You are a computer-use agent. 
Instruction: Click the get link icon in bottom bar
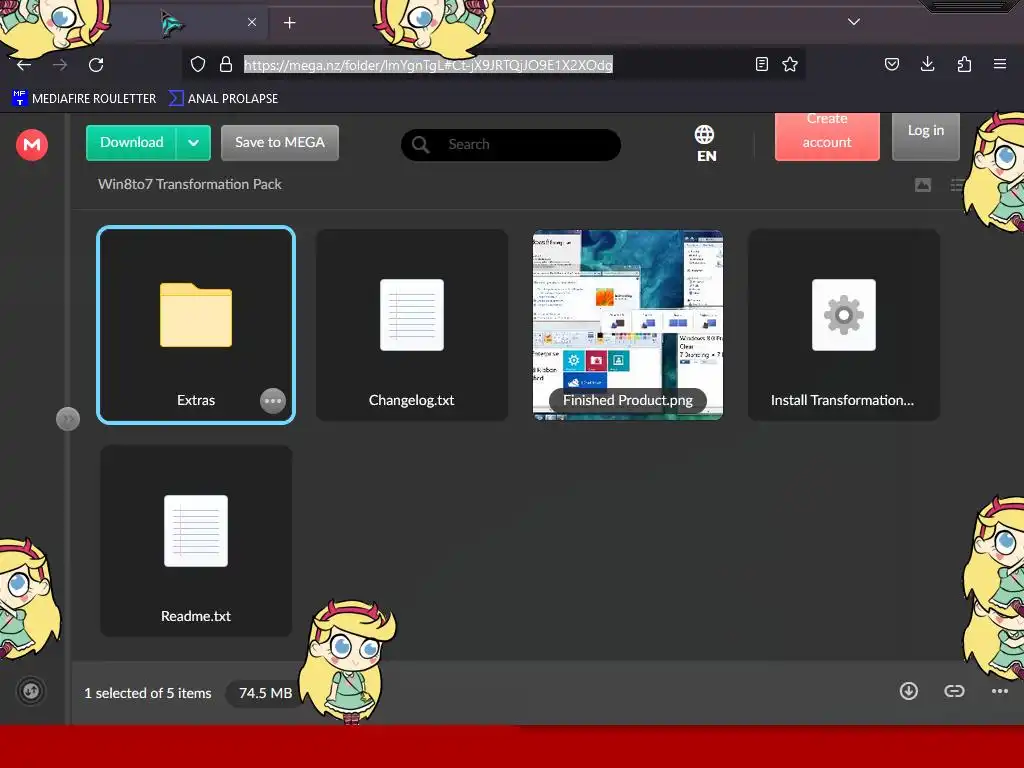point(954,691)
